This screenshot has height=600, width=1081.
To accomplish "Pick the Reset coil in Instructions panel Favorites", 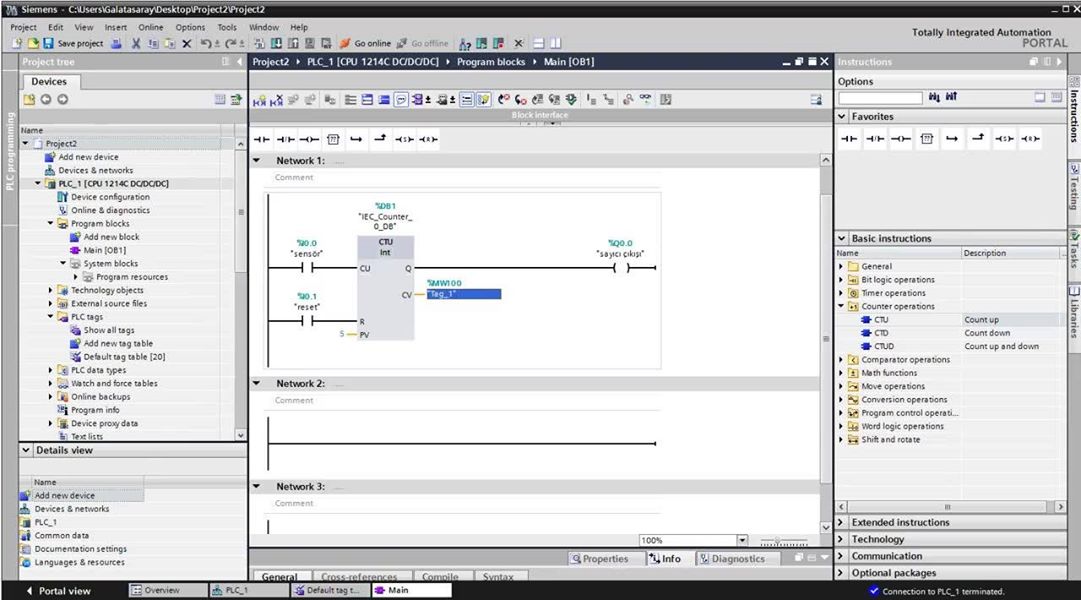I will [x=1030, y=139].
